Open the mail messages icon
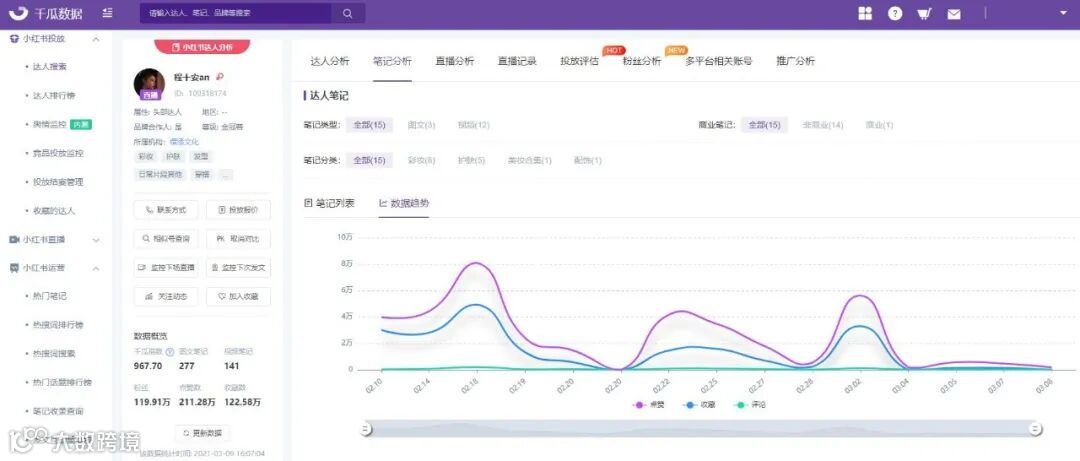1080x461 pixels. click(x=953, y=14)
